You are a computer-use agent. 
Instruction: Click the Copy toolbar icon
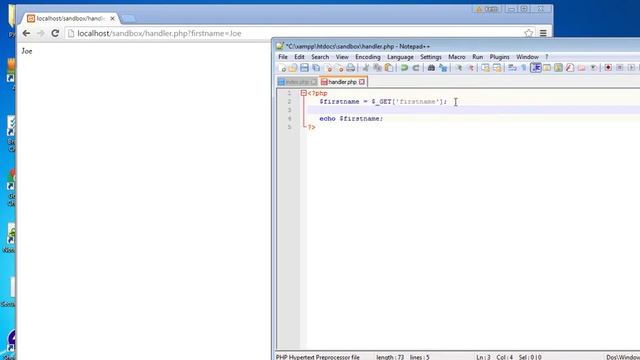pyautogui.click(x=377, y=68)
